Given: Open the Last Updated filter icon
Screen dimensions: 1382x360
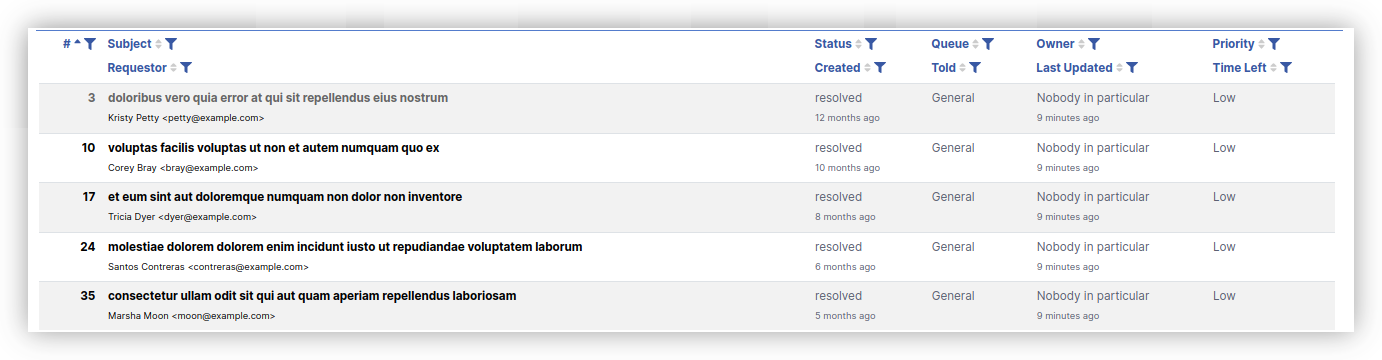Looking at the screenshot, I should click(1132, 68).
